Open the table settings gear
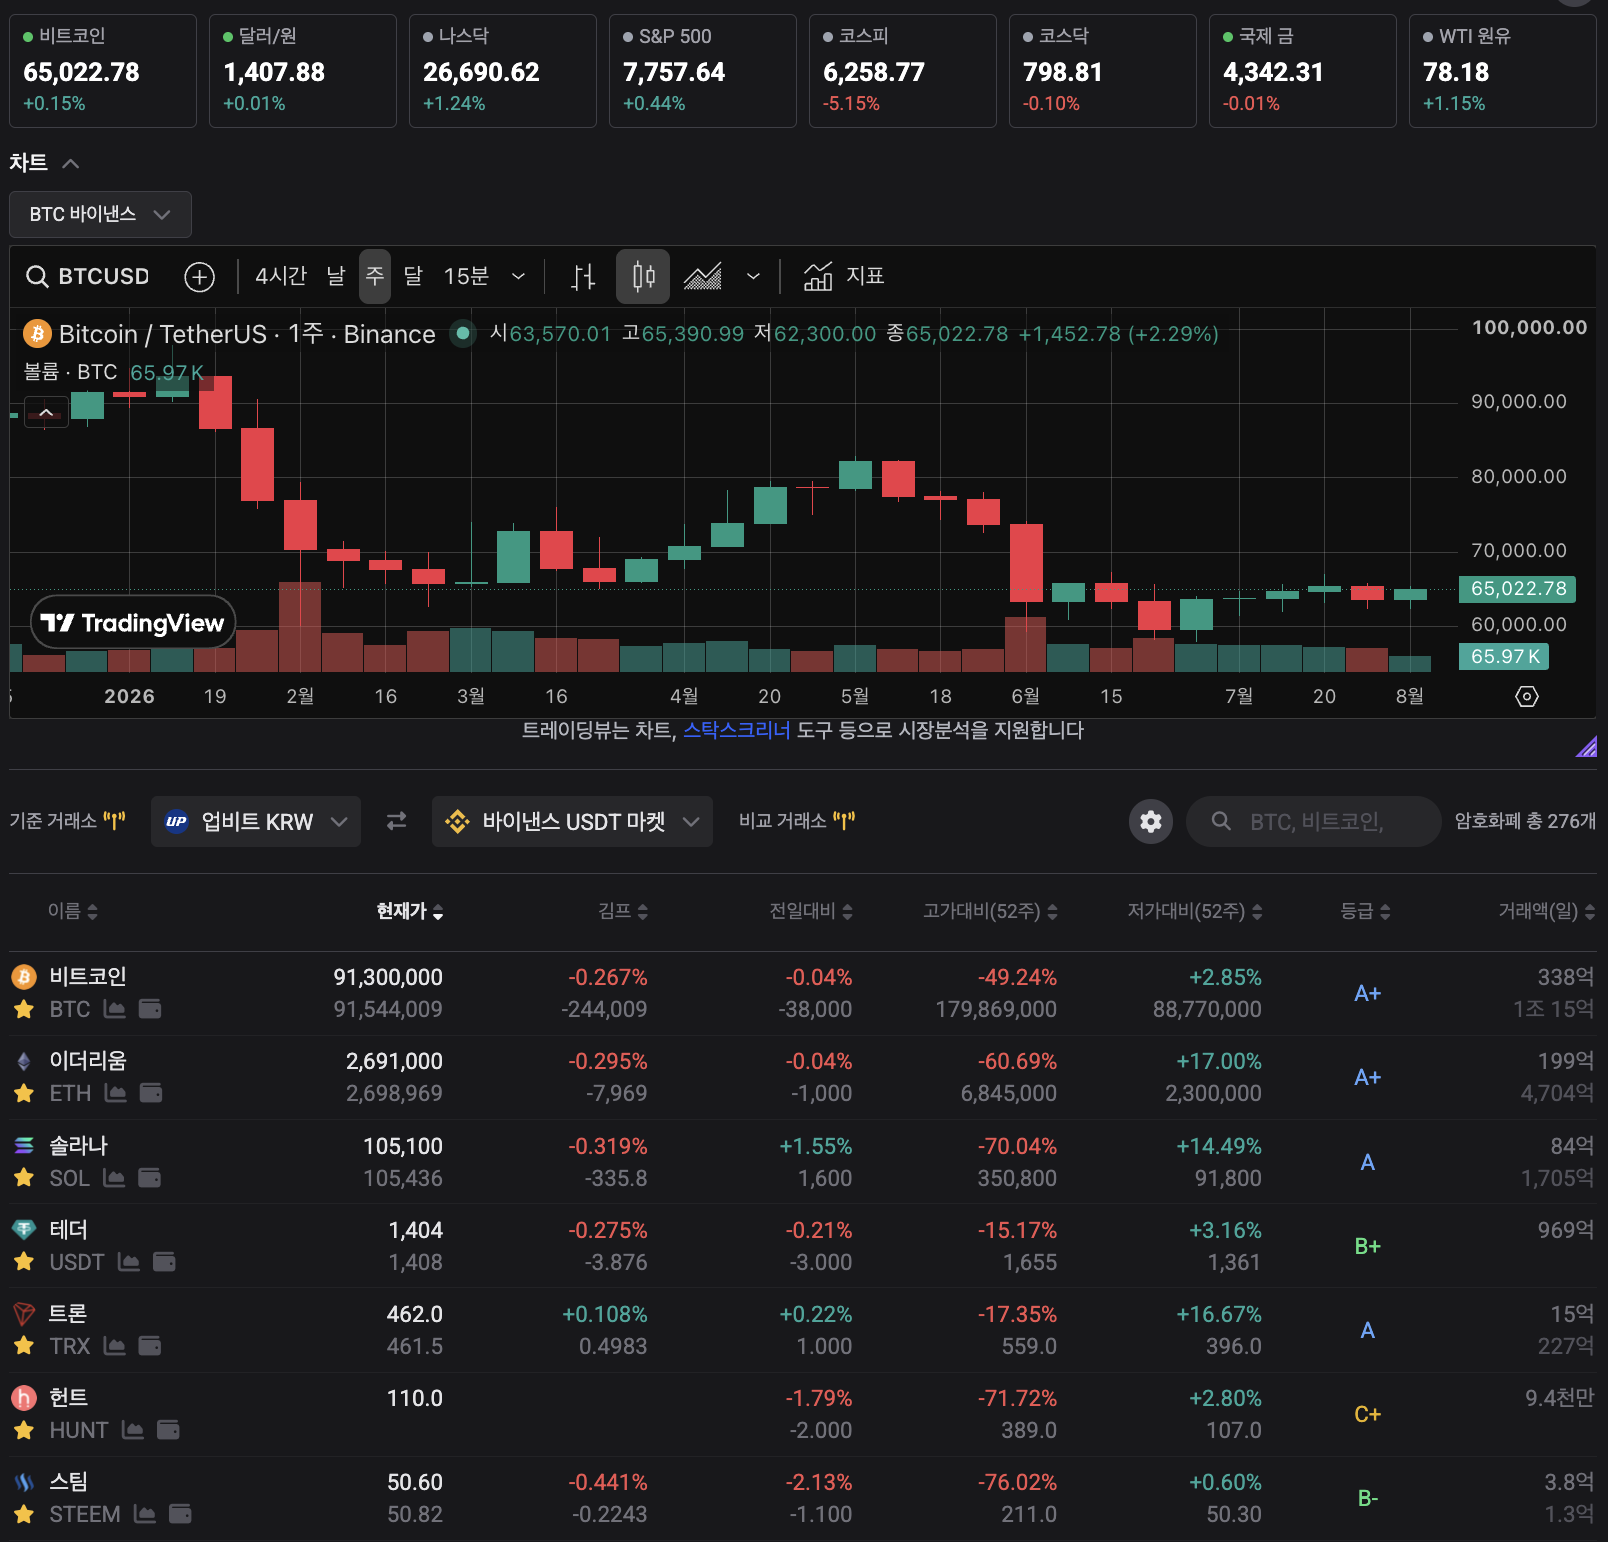Viewport: 1608px width, 1542px height. (1151, 821)
